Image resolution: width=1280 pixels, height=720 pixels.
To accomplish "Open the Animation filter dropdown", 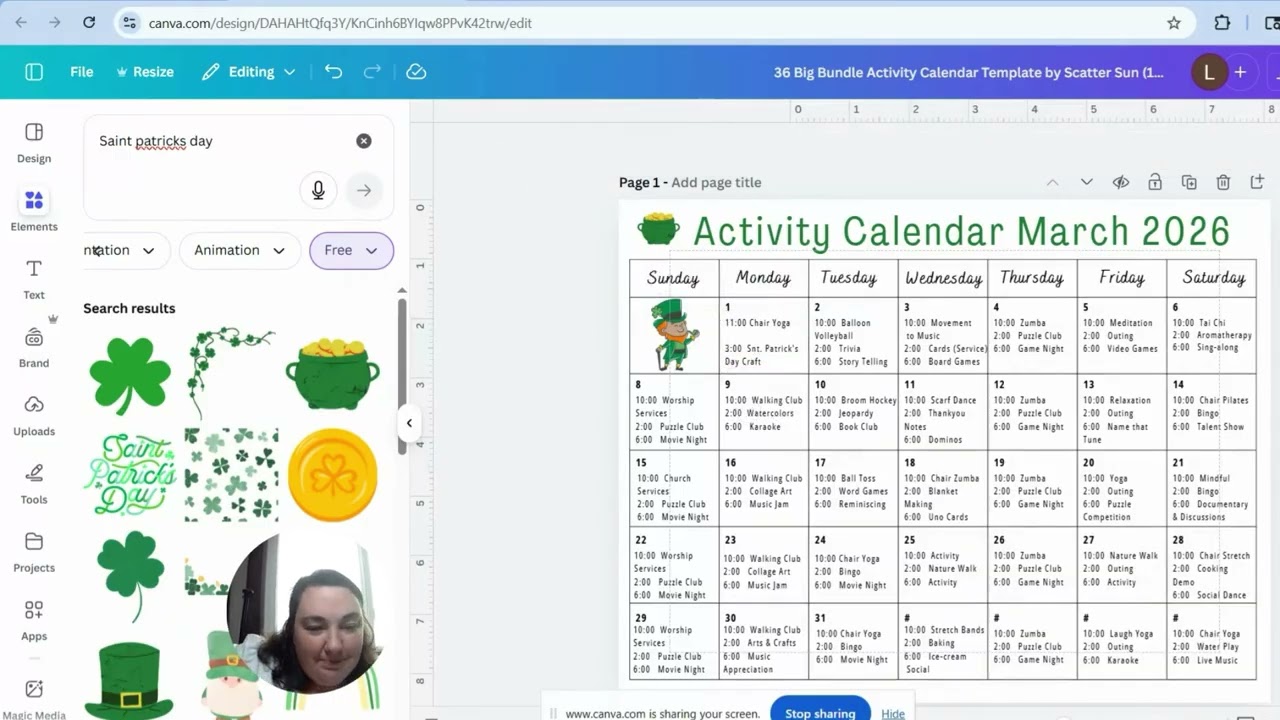I will tap(239, 250).
